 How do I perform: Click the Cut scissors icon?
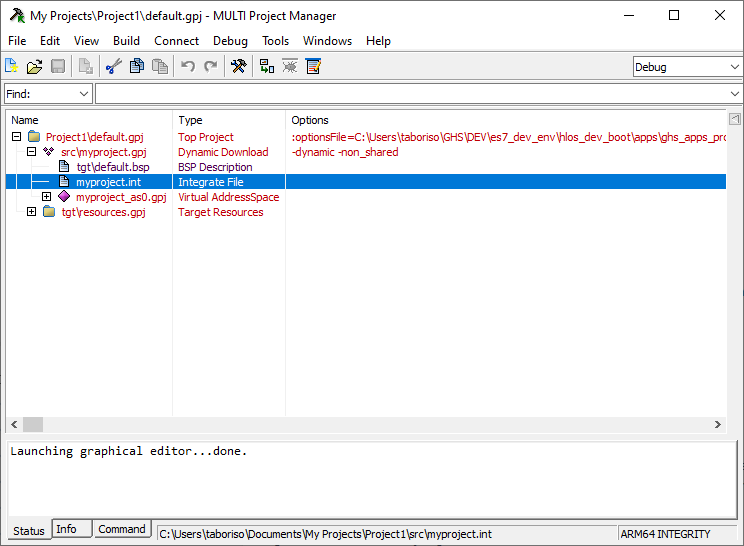point(113,67)
